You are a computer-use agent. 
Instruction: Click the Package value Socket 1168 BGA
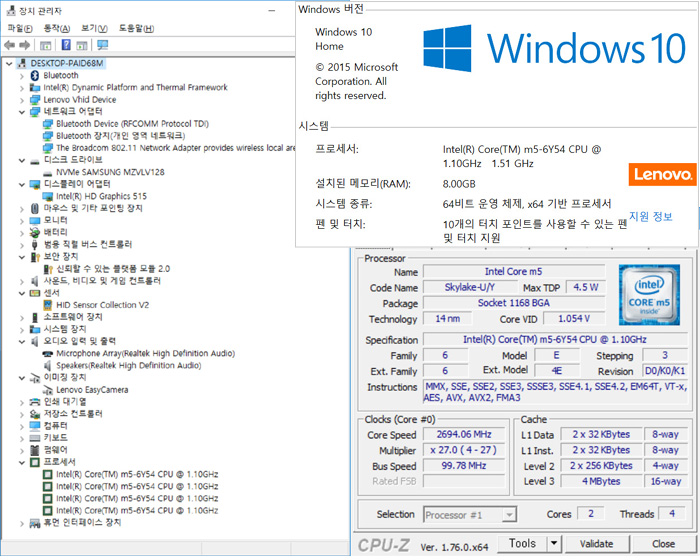tap(514, 303)
